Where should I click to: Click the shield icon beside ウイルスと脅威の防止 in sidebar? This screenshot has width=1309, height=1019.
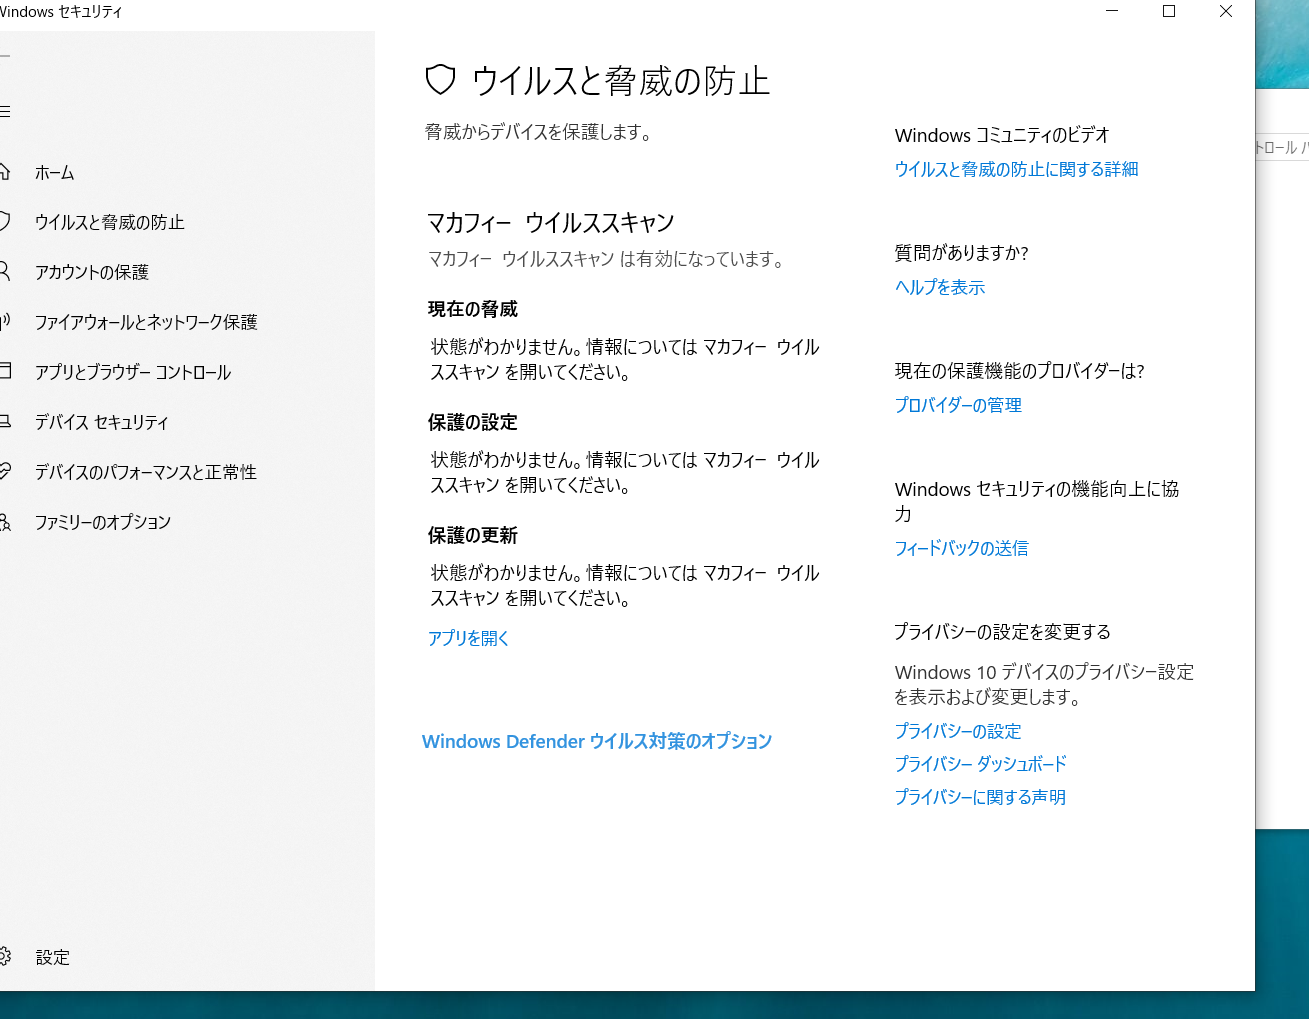click(4, 221)
